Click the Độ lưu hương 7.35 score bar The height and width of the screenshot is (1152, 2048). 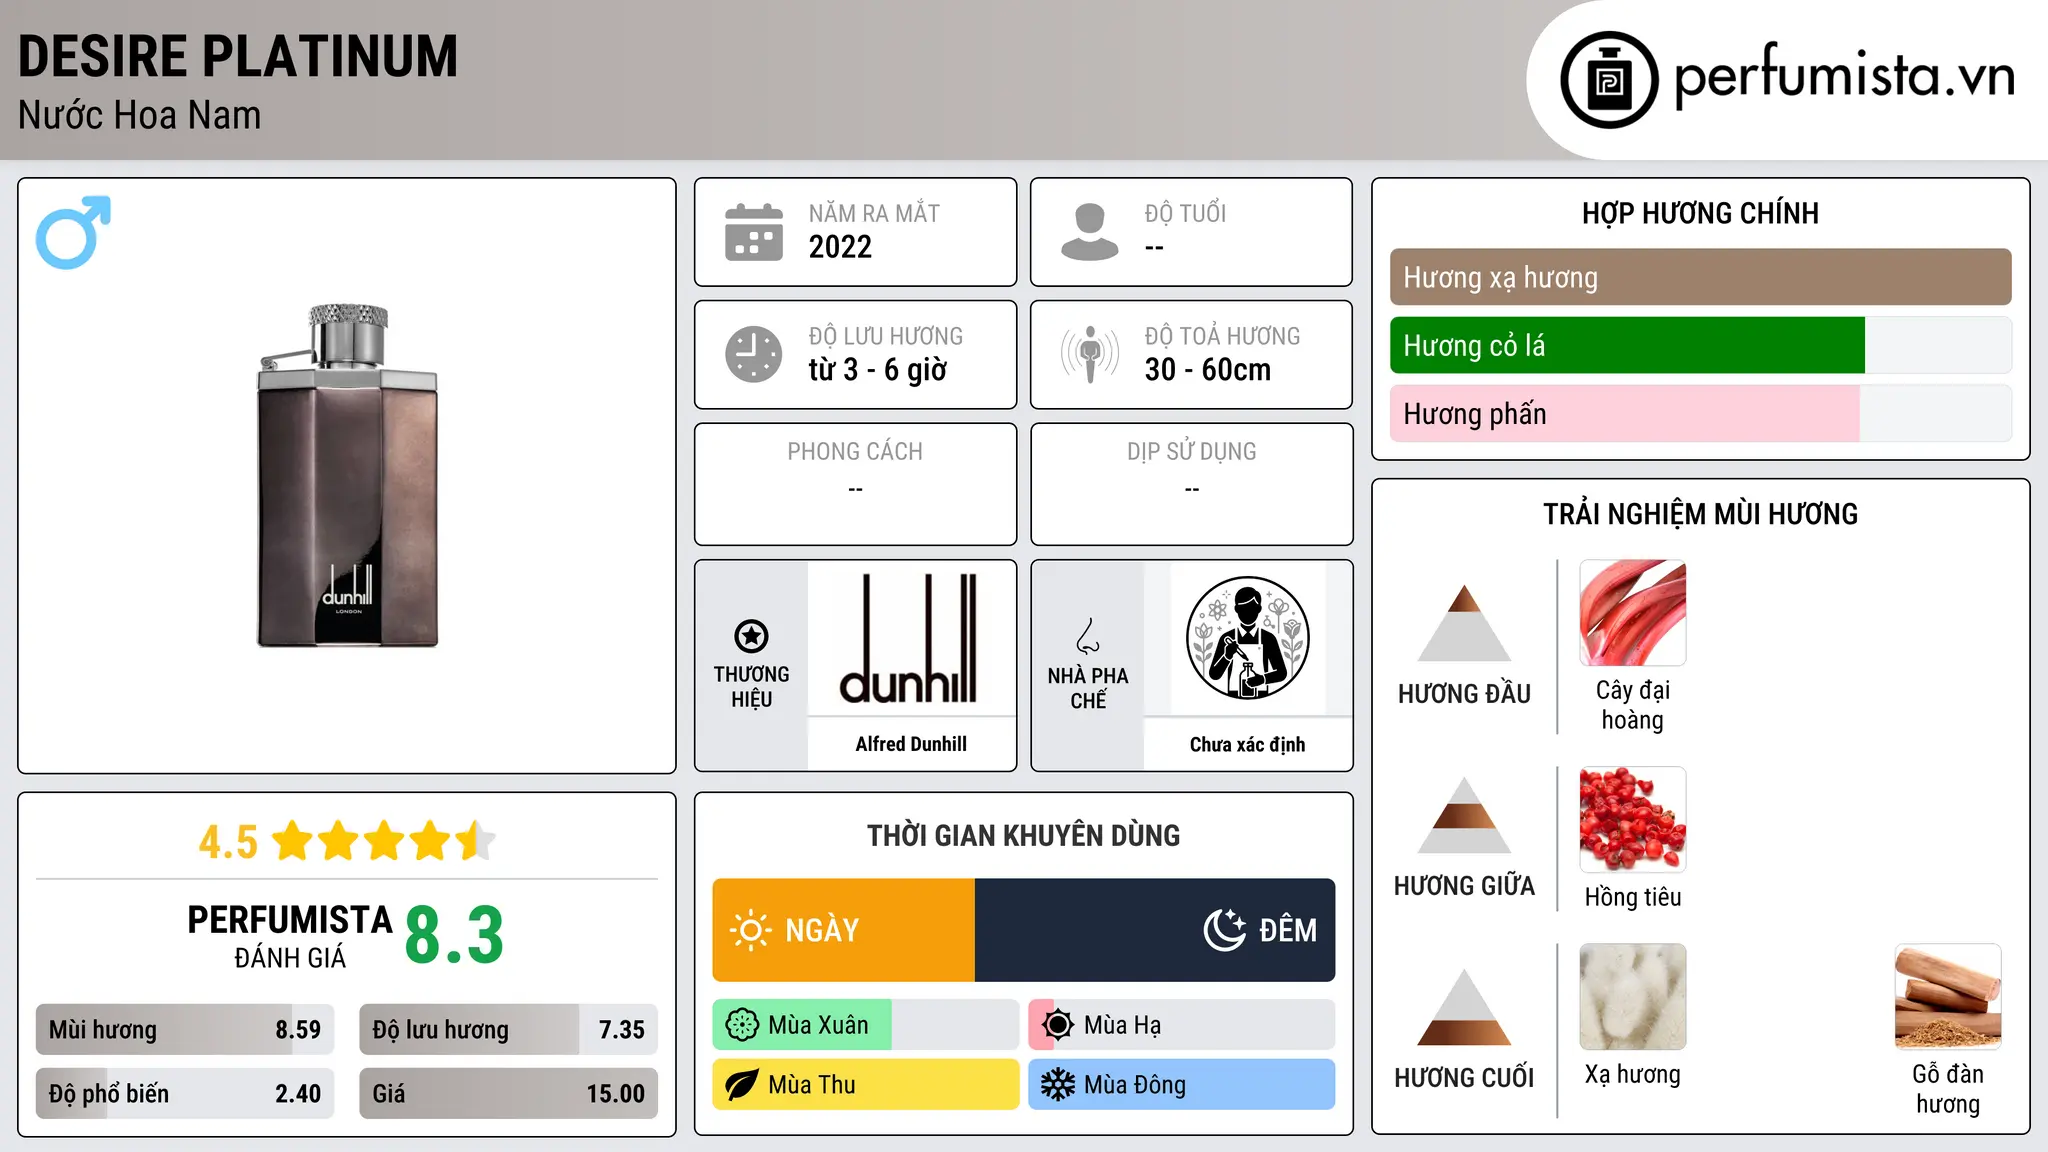click(x=508, y=1030)
